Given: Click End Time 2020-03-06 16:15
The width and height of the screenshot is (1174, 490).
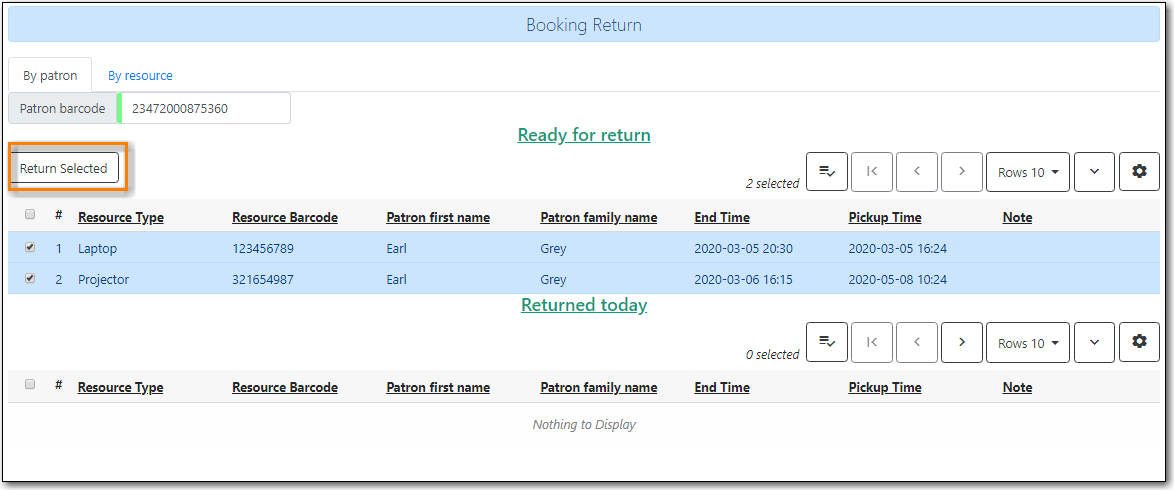Looking at the screenshot, I should [743, 279].
